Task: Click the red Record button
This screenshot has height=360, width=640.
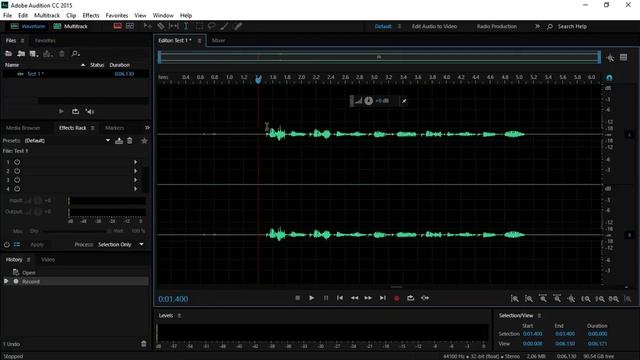Action: 396,298
